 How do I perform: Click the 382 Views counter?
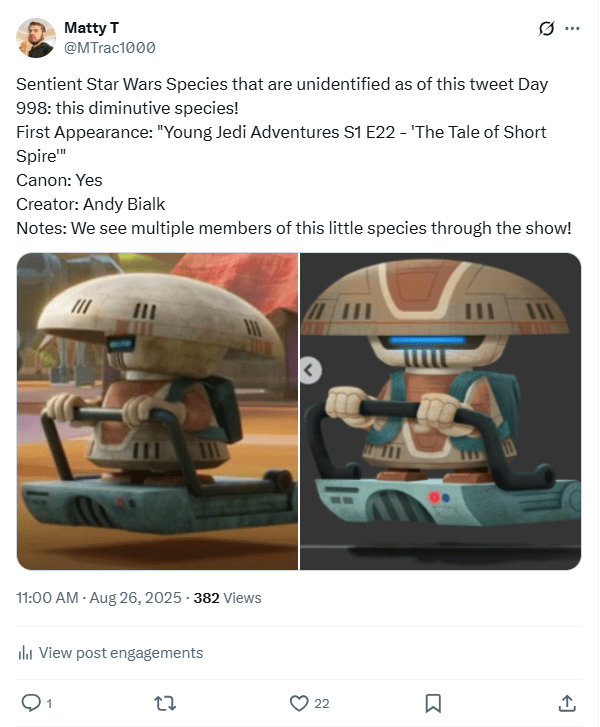click(x=227, y=598)
